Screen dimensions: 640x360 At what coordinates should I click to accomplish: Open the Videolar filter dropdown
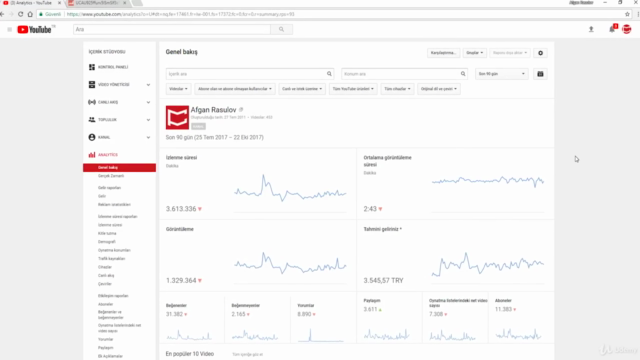click(x=178, y=89)
